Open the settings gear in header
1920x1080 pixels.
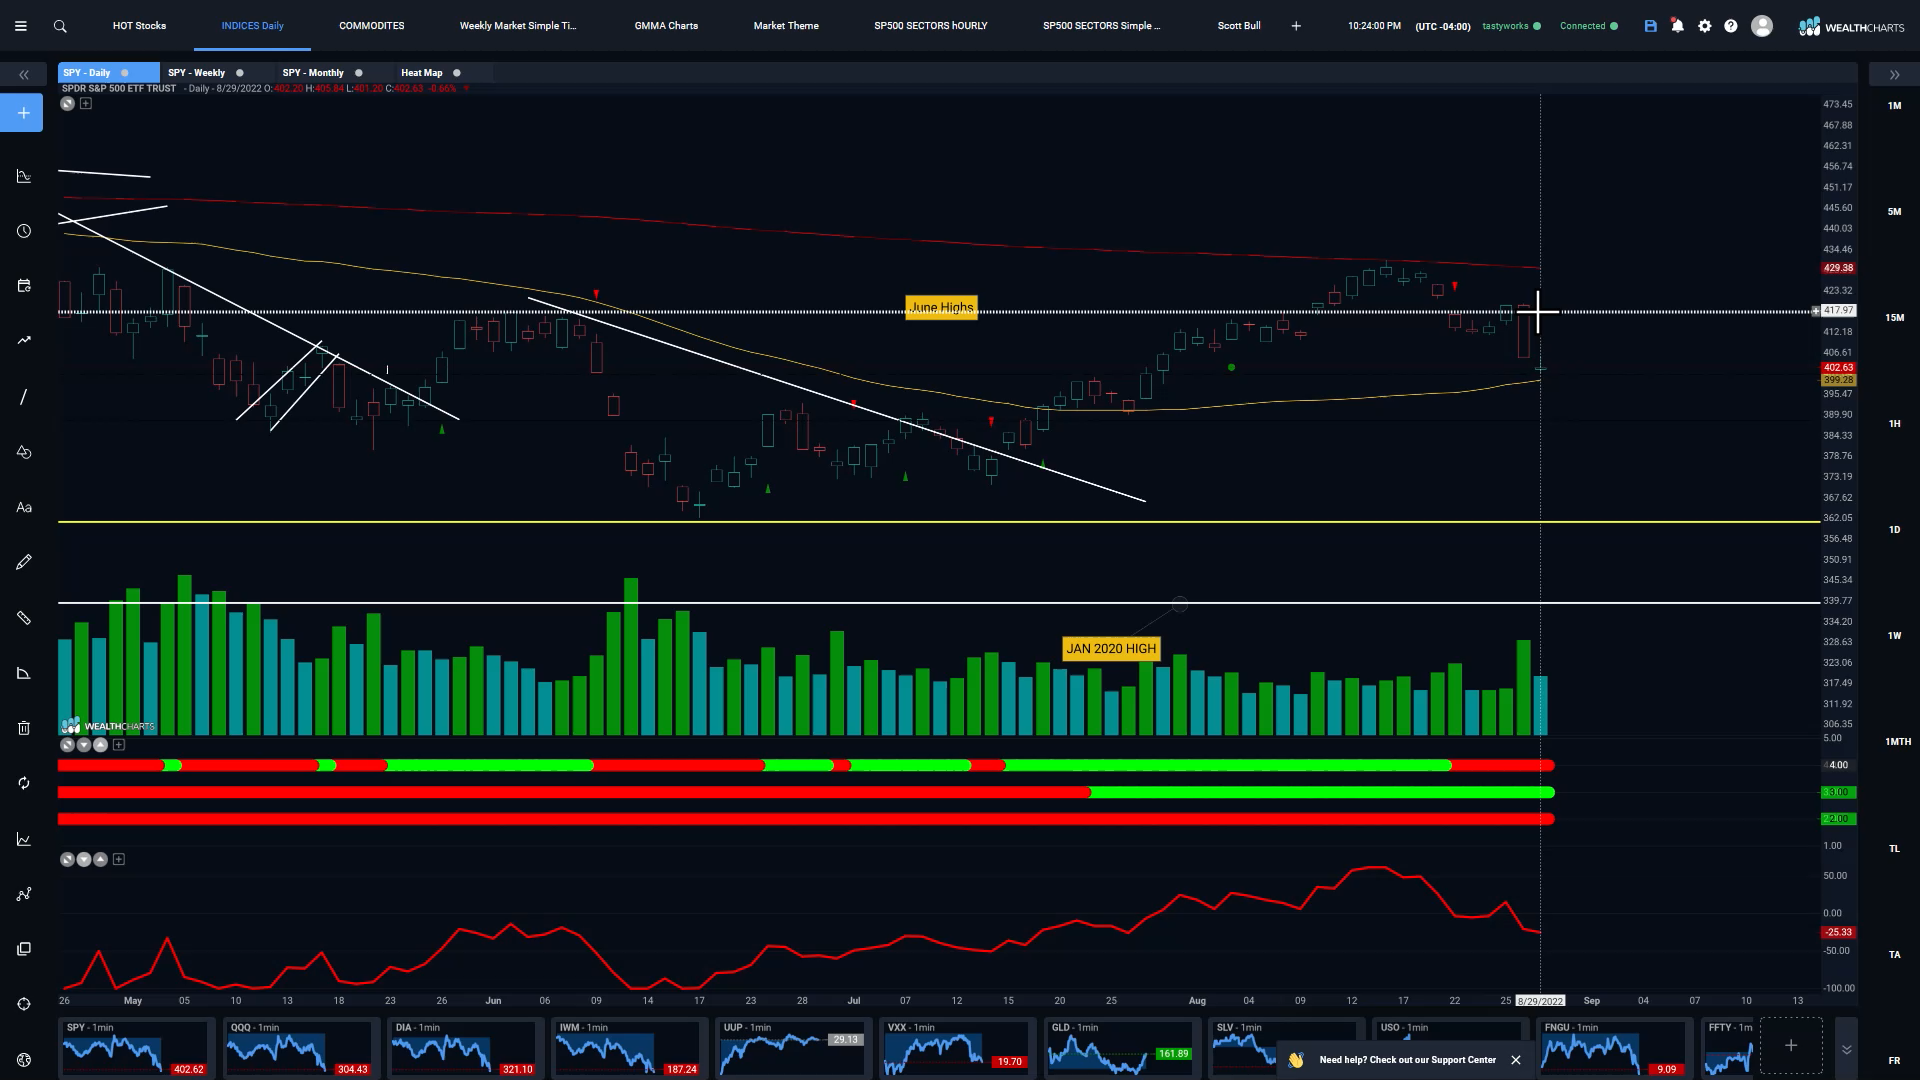pyautogui.click(x=1705, y=26)
